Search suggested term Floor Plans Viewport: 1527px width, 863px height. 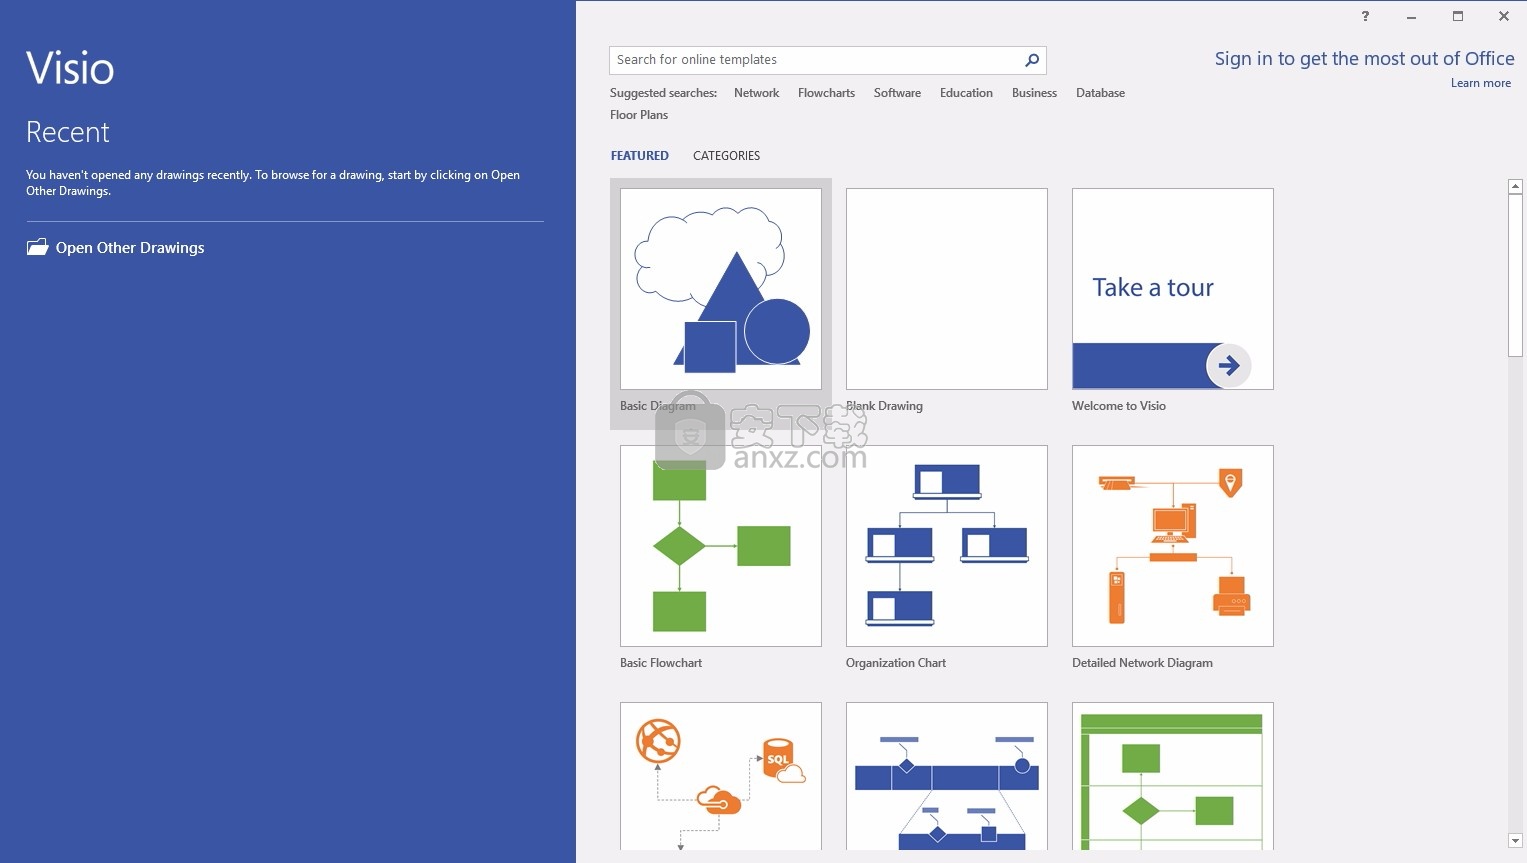639,115
